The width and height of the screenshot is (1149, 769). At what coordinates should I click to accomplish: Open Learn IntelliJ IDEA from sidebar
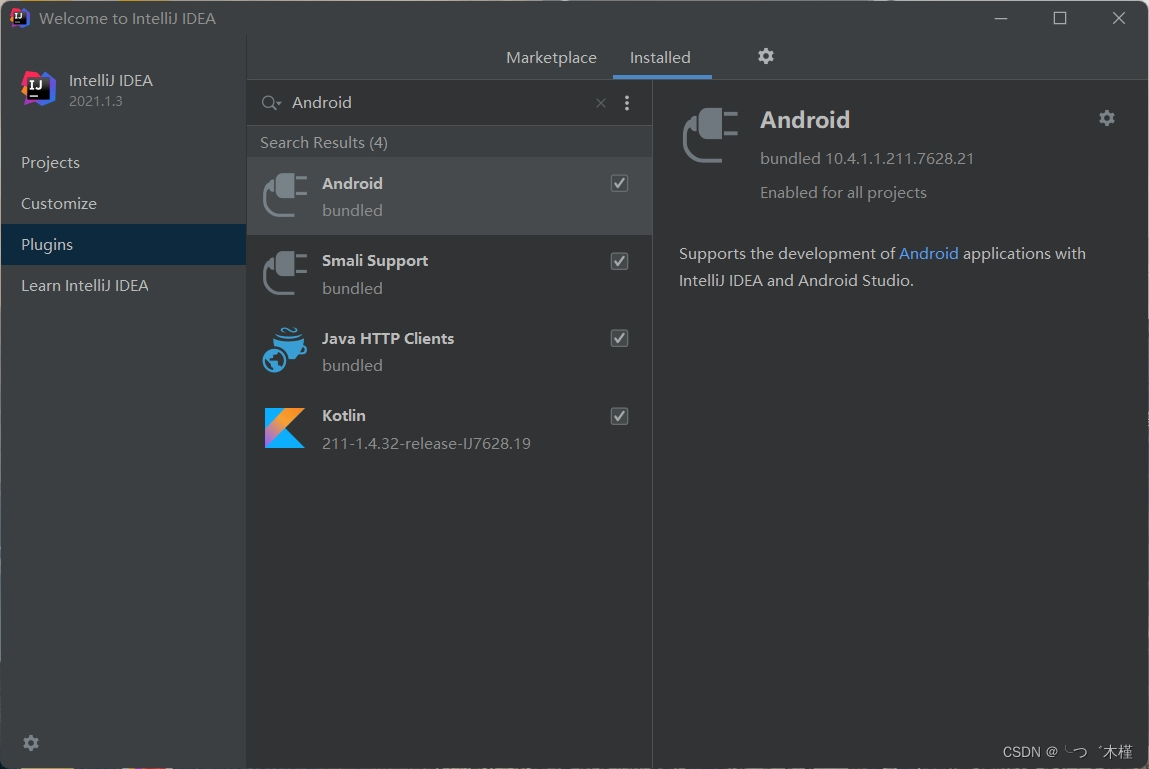(87, 285)
